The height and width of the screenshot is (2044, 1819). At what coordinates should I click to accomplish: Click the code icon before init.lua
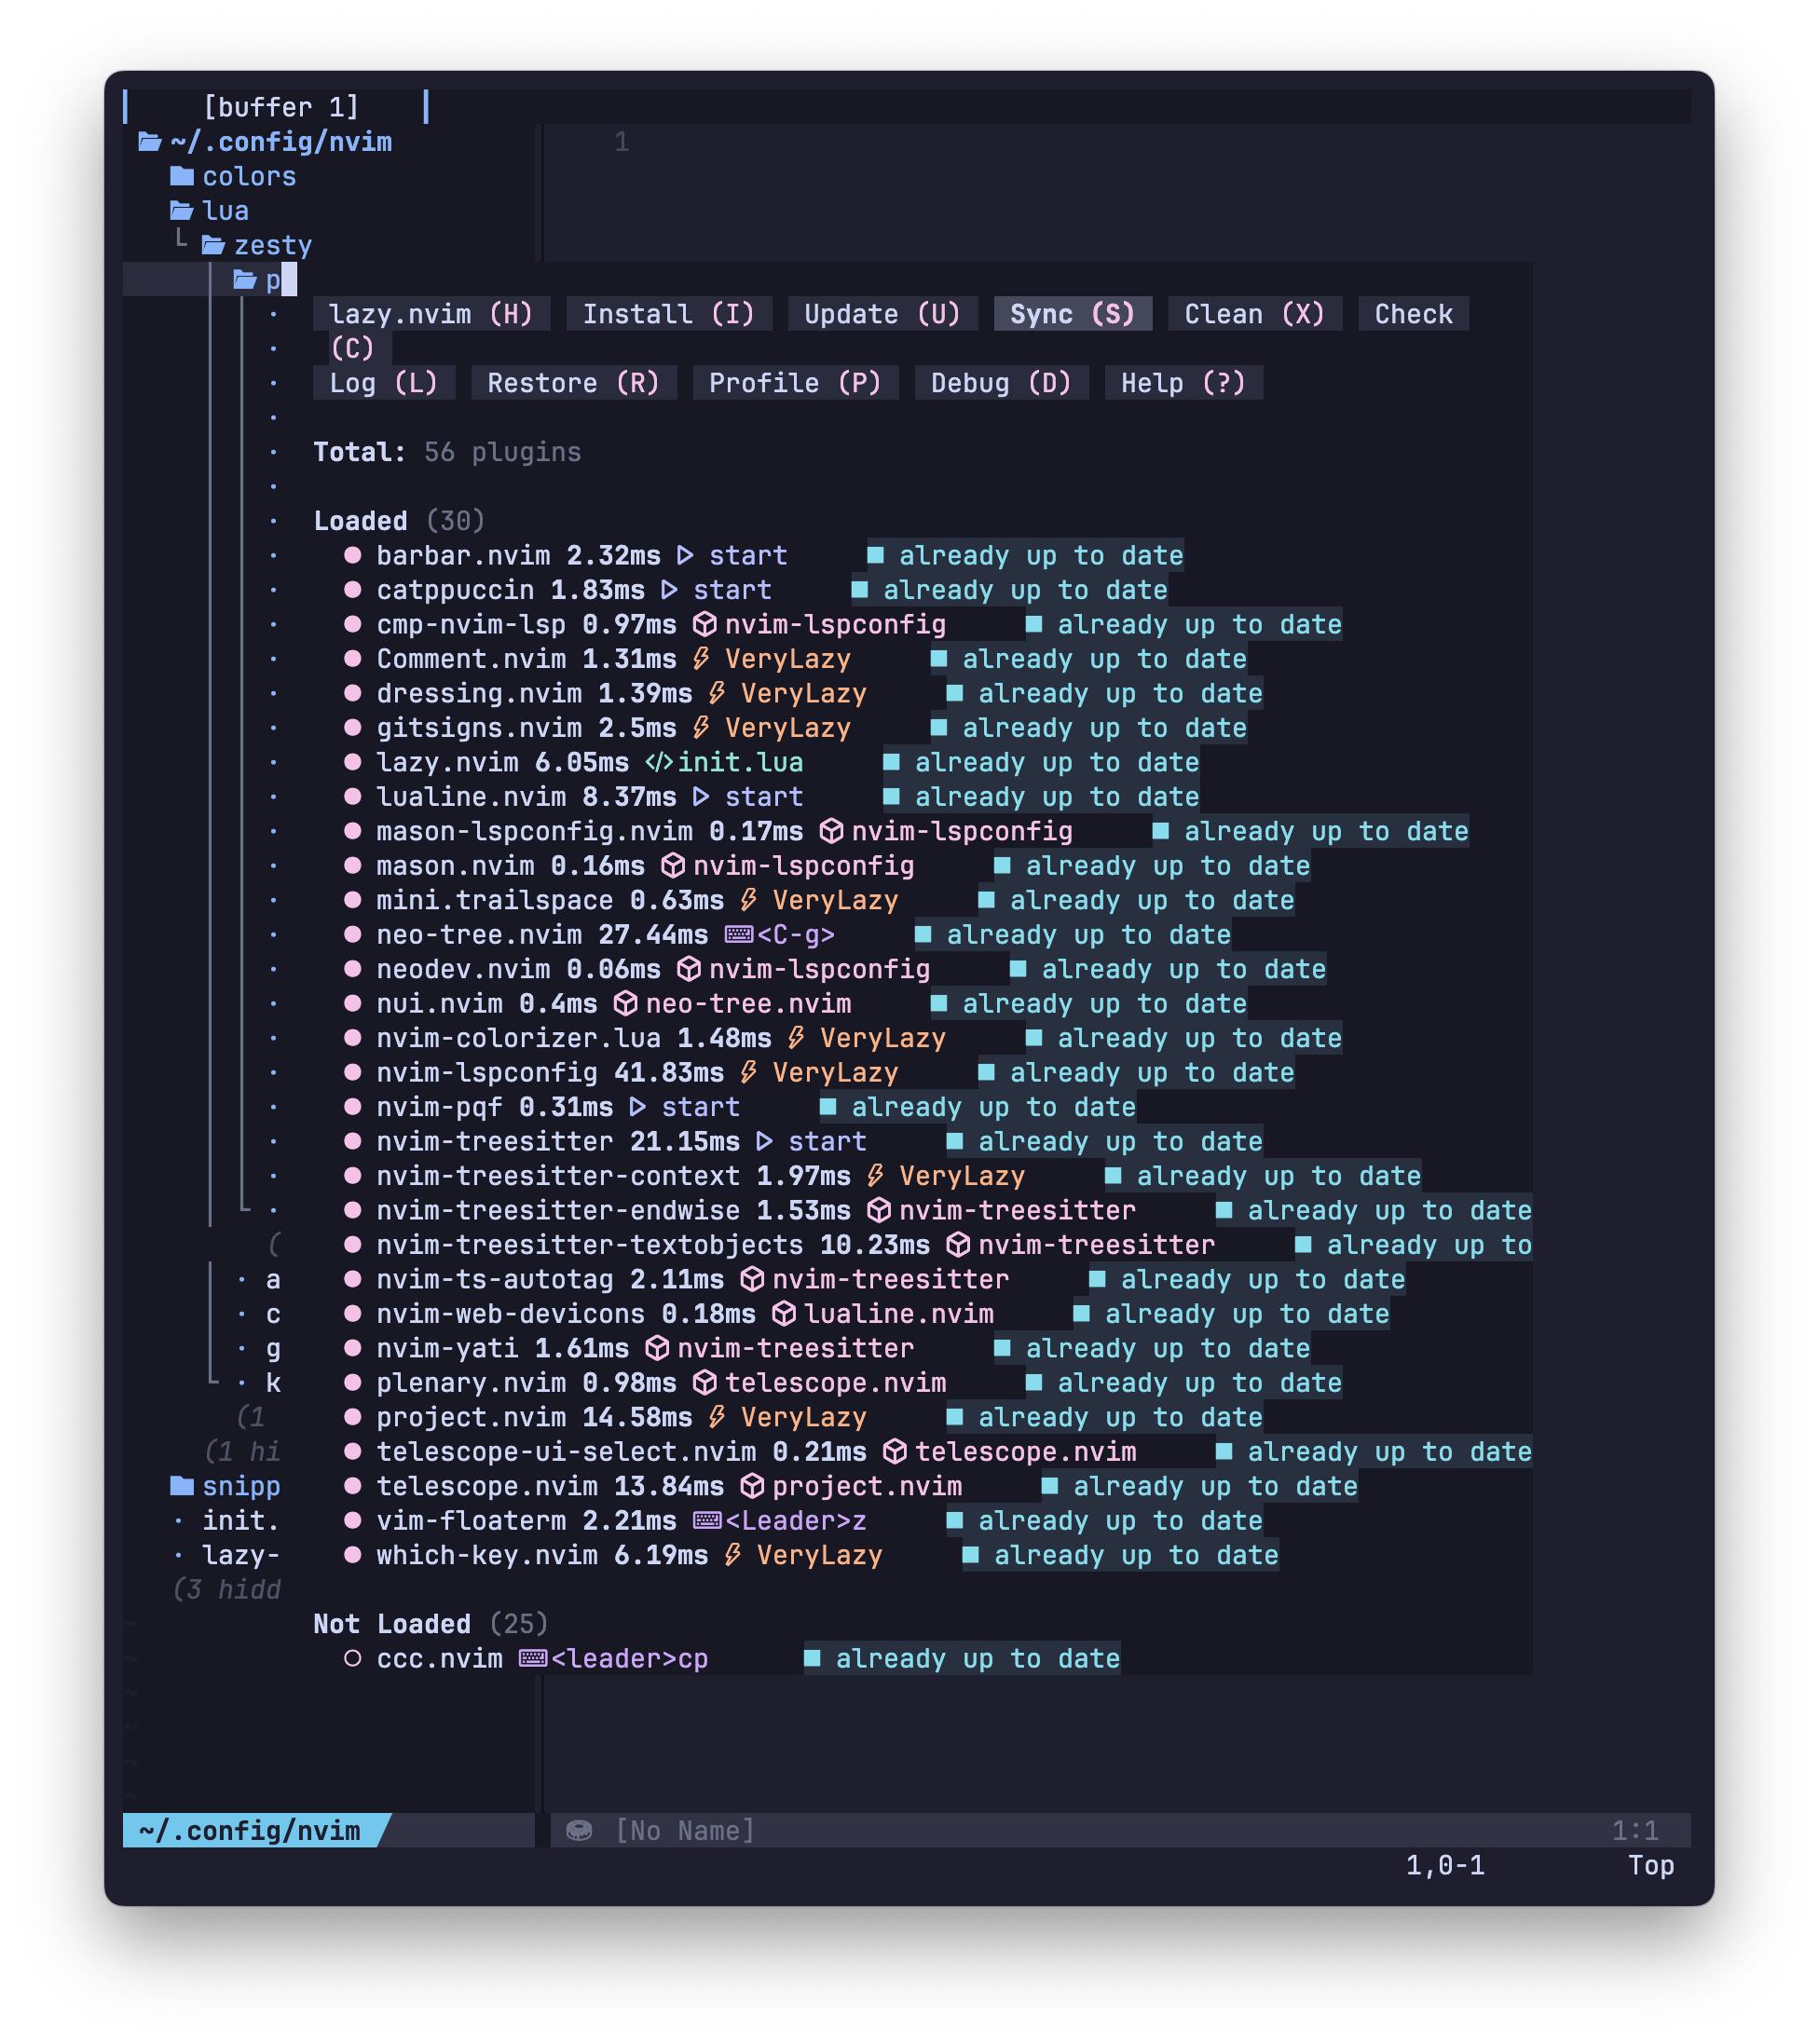659,762
